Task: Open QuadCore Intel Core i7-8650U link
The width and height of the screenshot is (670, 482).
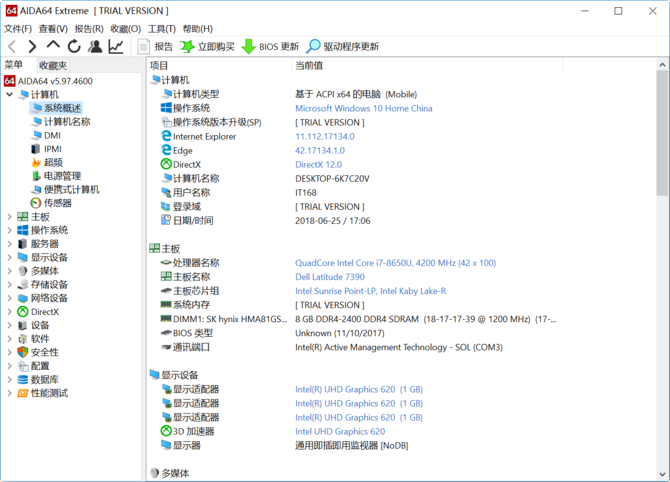Action: pyautogui.click(x=396, y=263)
